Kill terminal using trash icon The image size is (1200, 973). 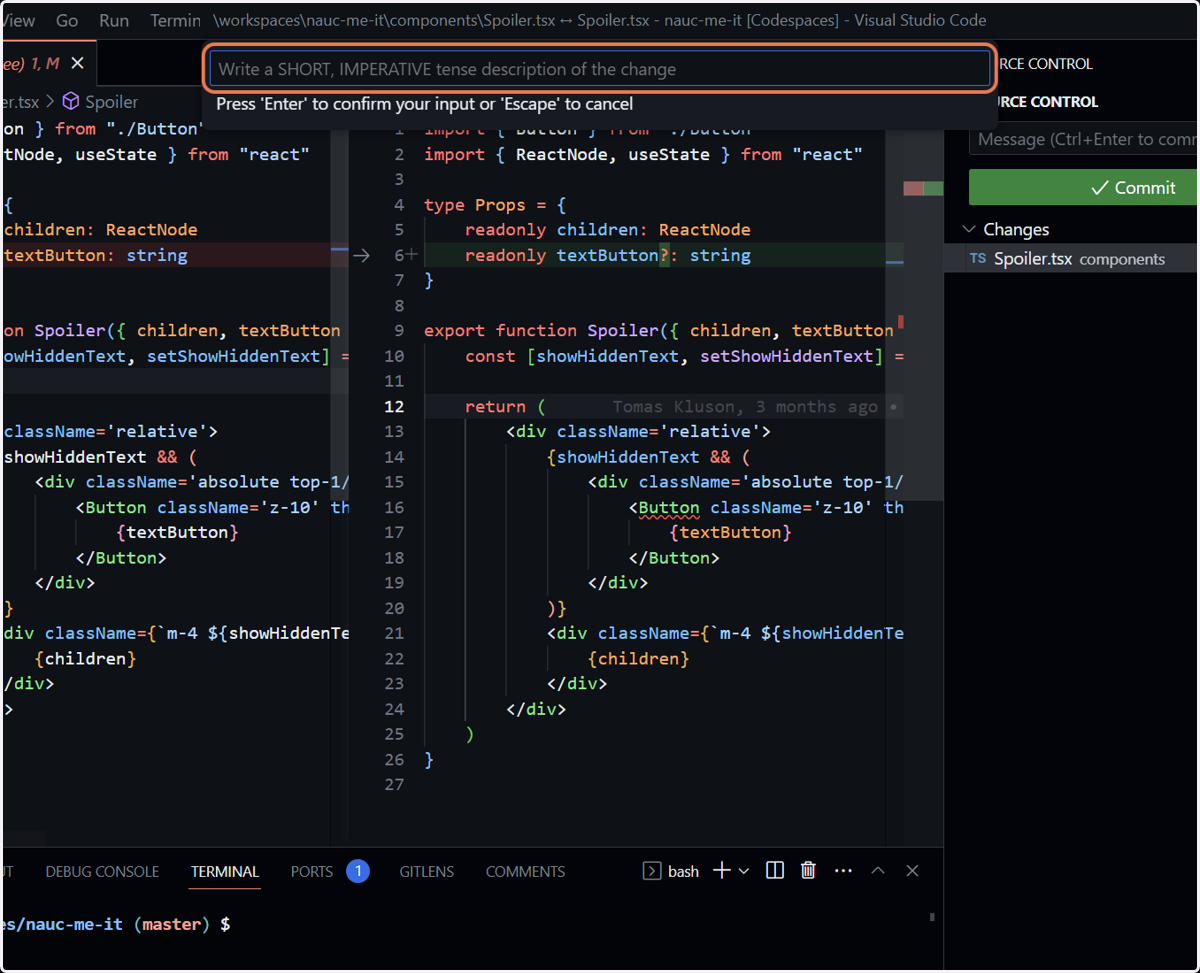808,871
